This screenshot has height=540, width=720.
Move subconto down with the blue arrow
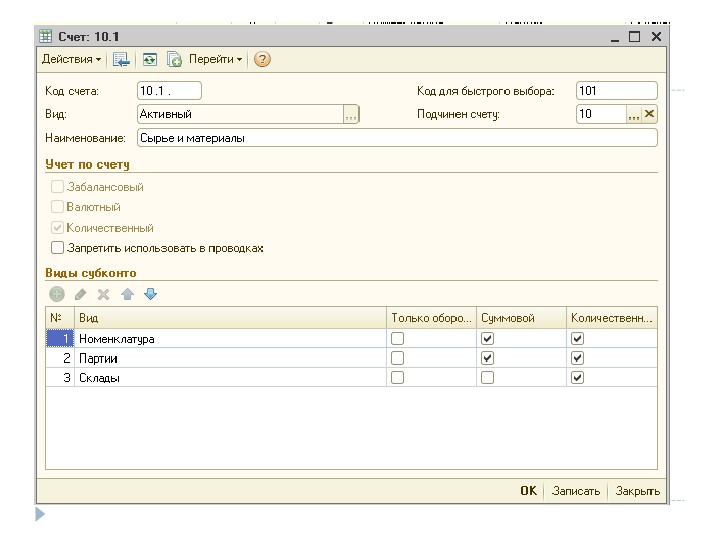151,294
